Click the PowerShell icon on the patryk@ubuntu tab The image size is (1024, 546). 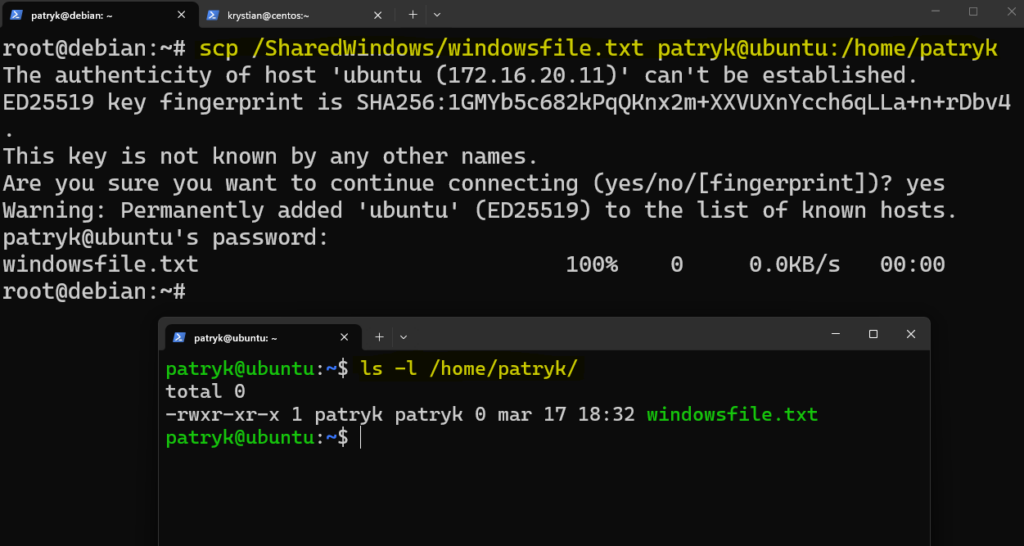tap(180, 337)
